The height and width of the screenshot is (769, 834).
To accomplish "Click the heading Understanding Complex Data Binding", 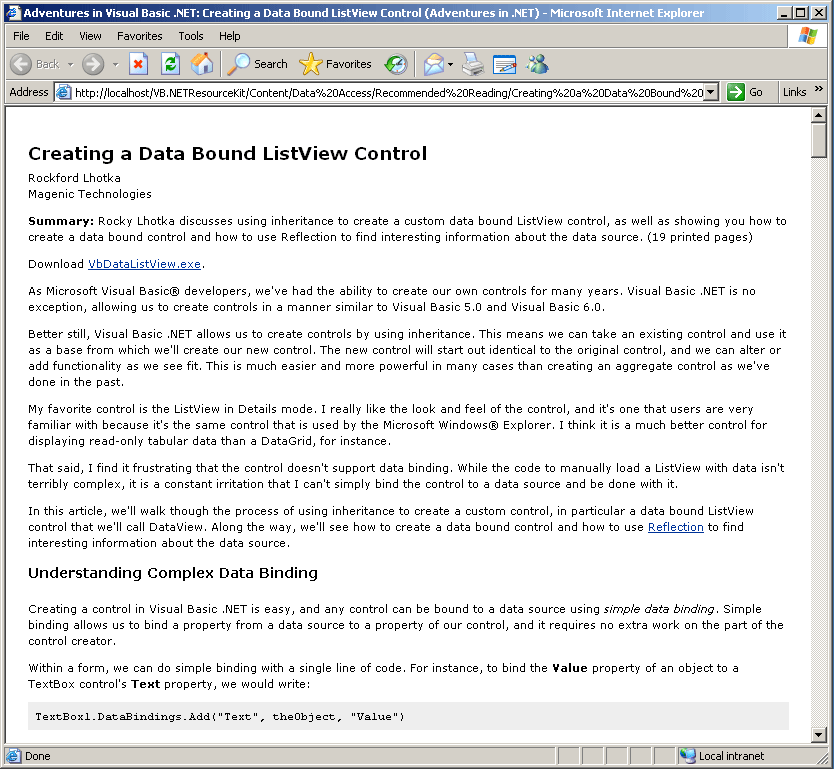I will (x=173, y=573).
